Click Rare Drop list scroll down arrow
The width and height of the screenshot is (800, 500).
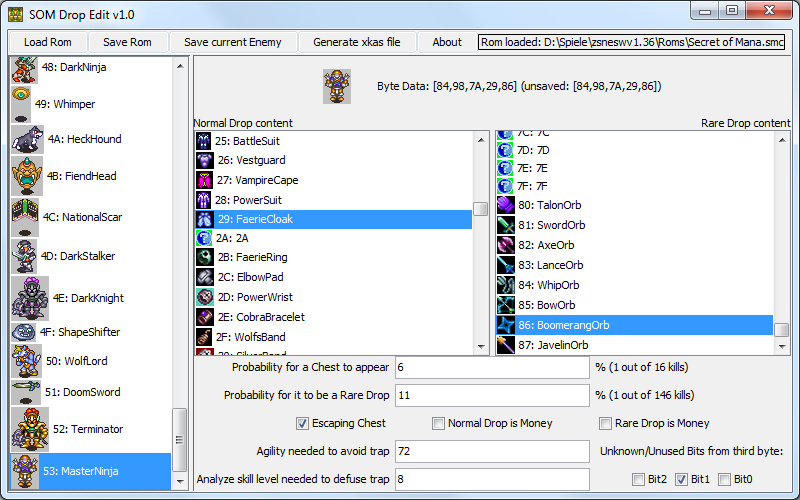click(x=782, y=346)
